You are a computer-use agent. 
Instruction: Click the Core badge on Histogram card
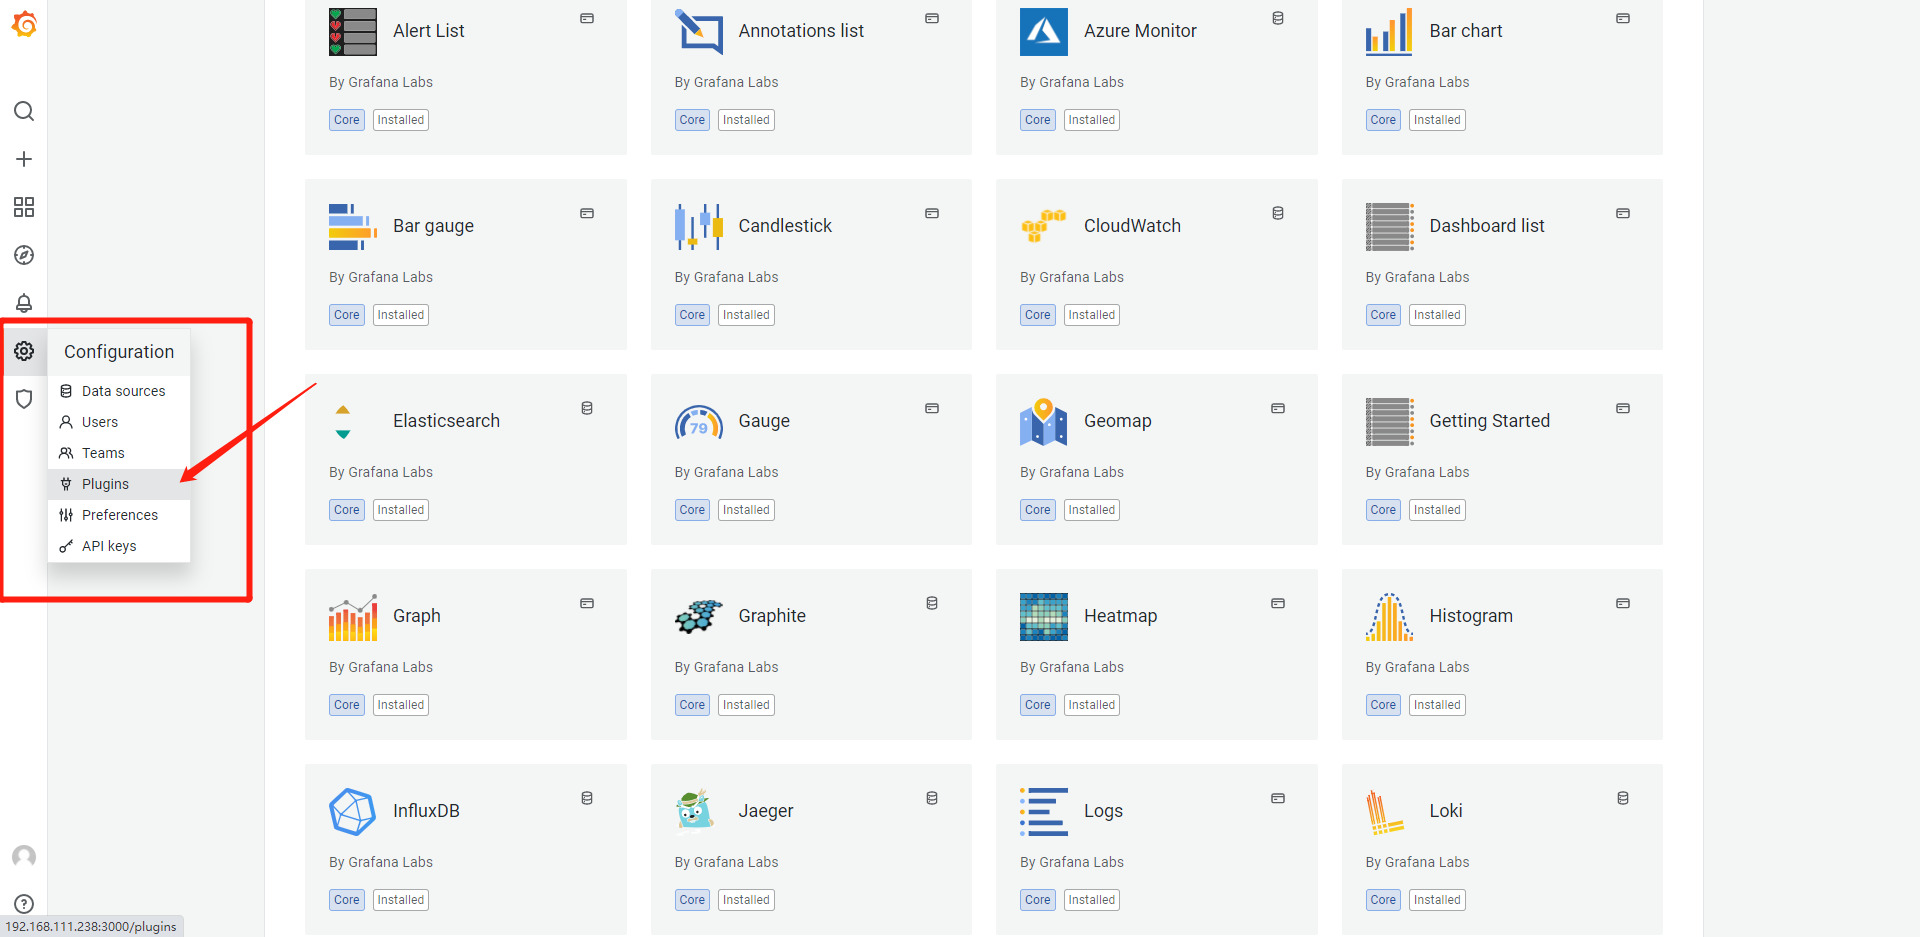(1383, 705)
